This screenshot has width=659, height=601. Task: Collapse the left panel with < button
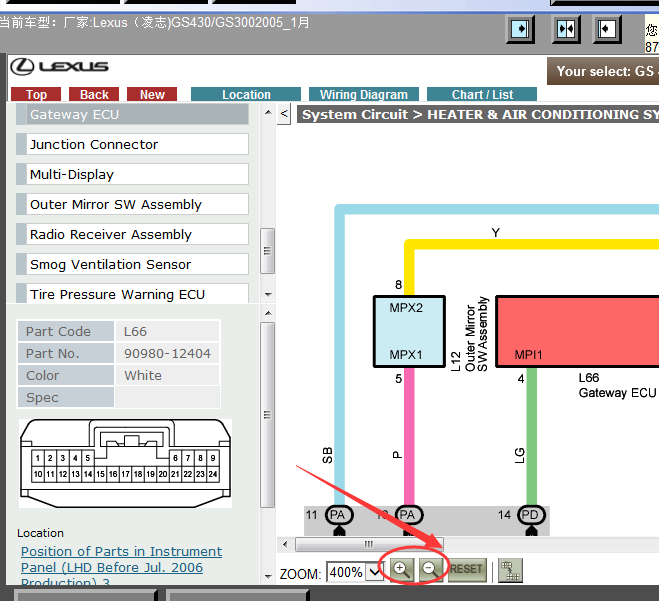(284, 113)
